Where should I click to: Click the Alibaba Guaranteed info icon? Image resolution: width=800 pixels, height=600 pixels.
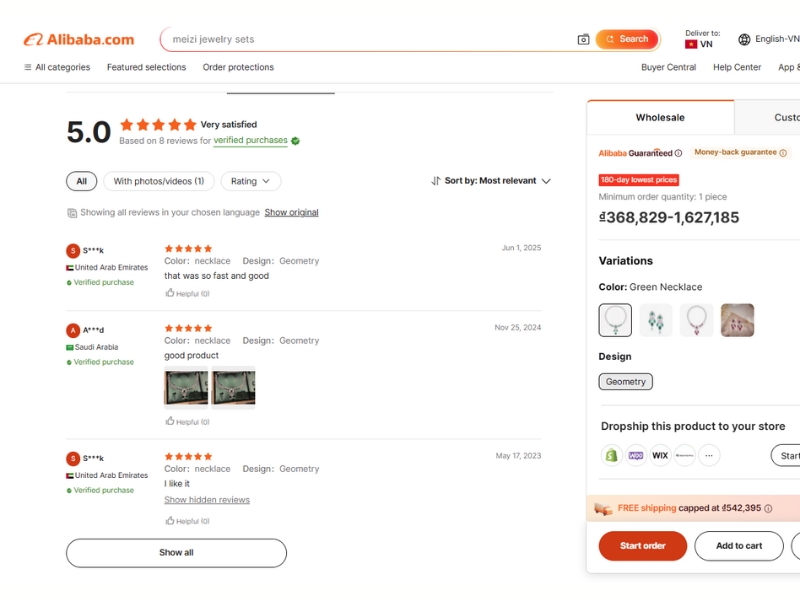click(x=677, y=153)
